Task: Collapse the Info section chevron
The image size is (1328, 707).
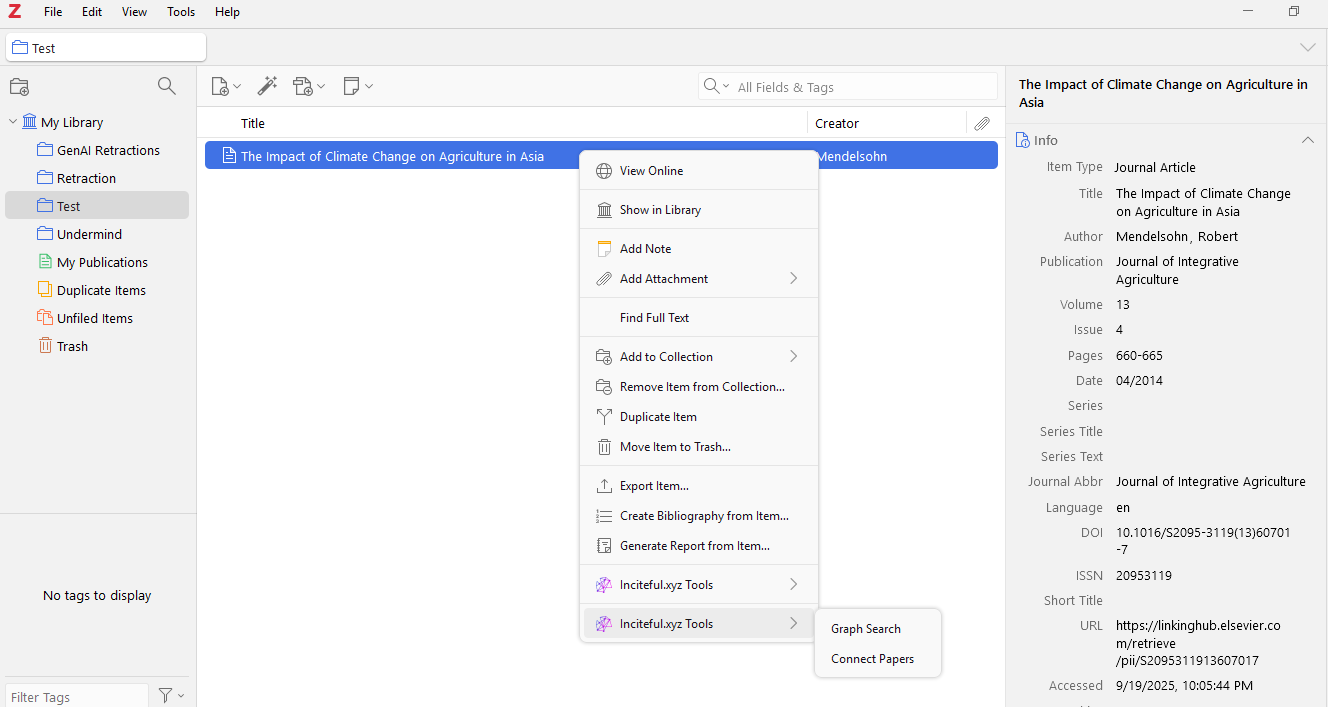Action: (1307, 140)
